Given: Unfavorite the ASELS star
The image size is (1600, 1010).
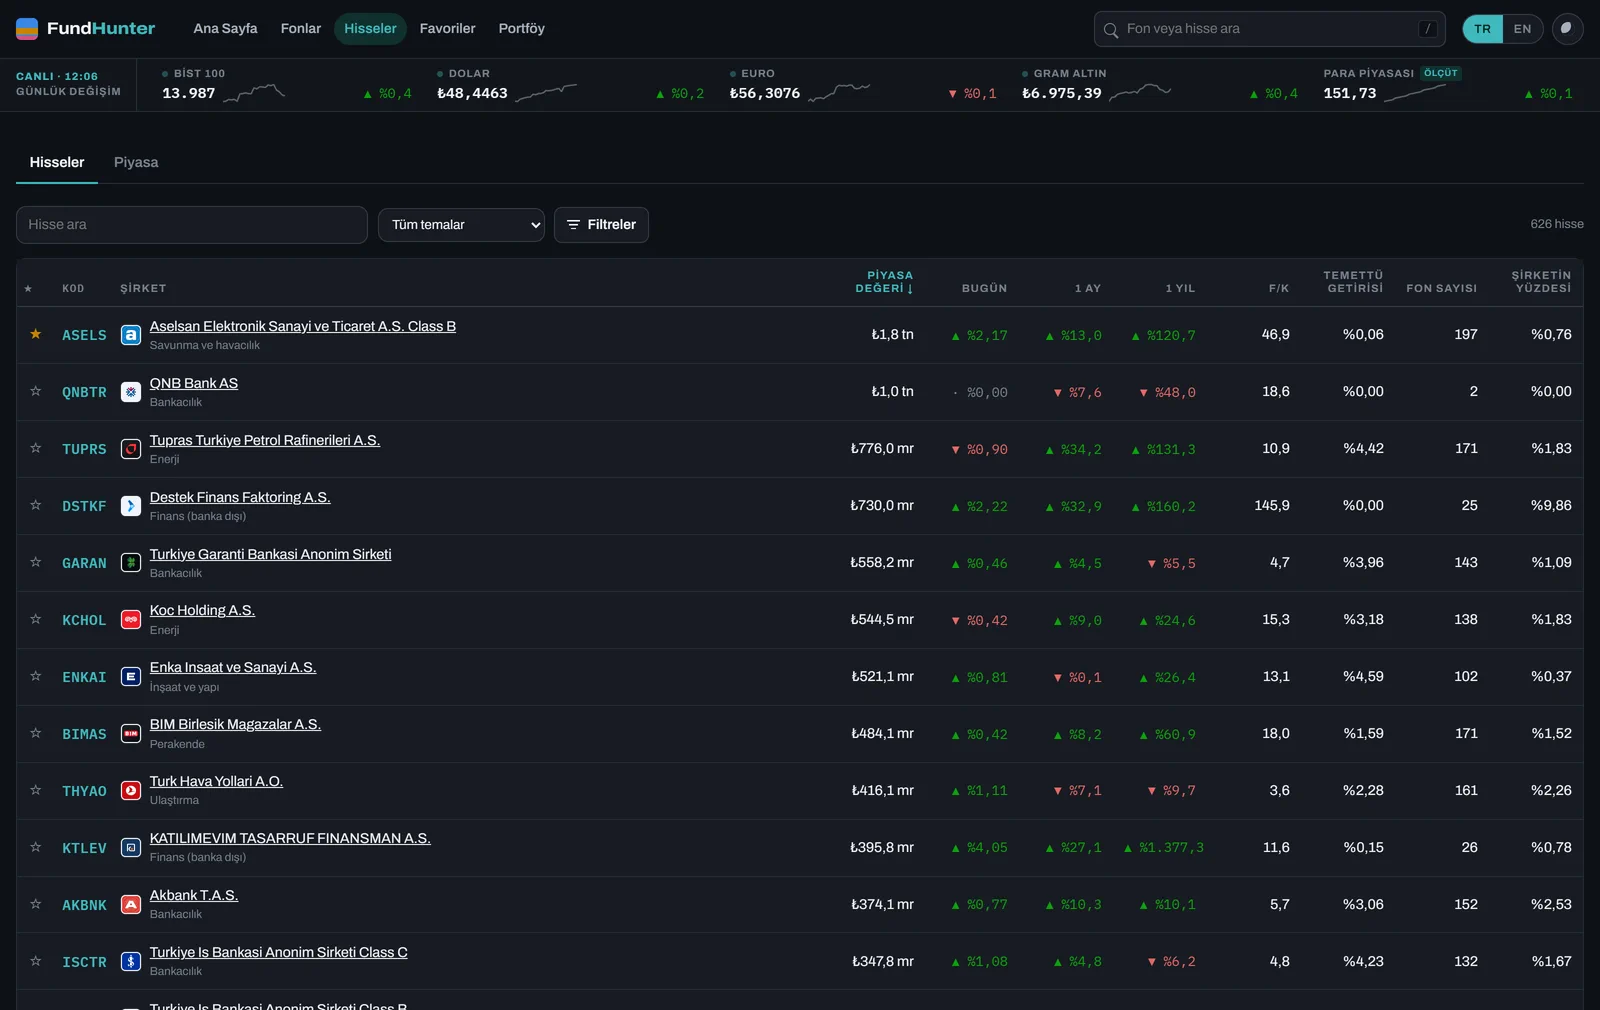Looking at the screenshot, I should click(x=36, y=334).
